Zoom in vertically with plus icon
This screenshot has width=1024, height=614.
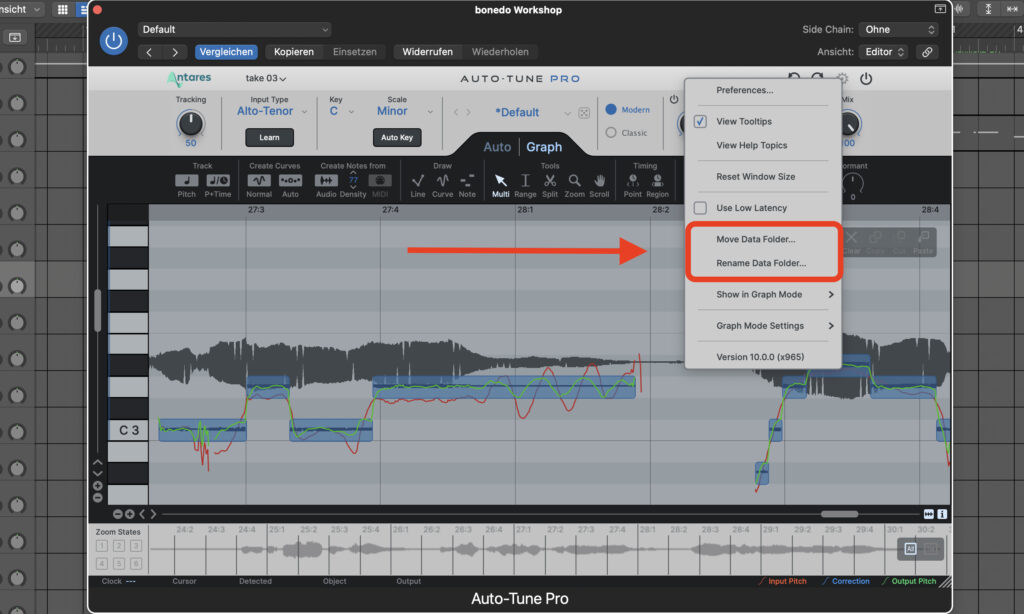click(98, 486)
